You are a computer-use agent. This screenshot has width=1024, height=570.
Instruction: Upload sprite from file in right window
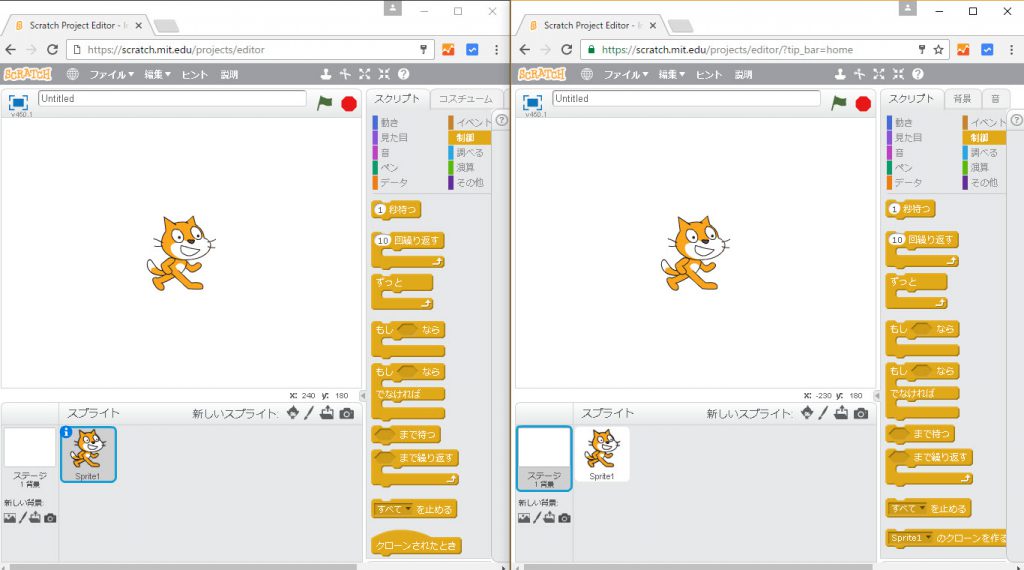841,413
